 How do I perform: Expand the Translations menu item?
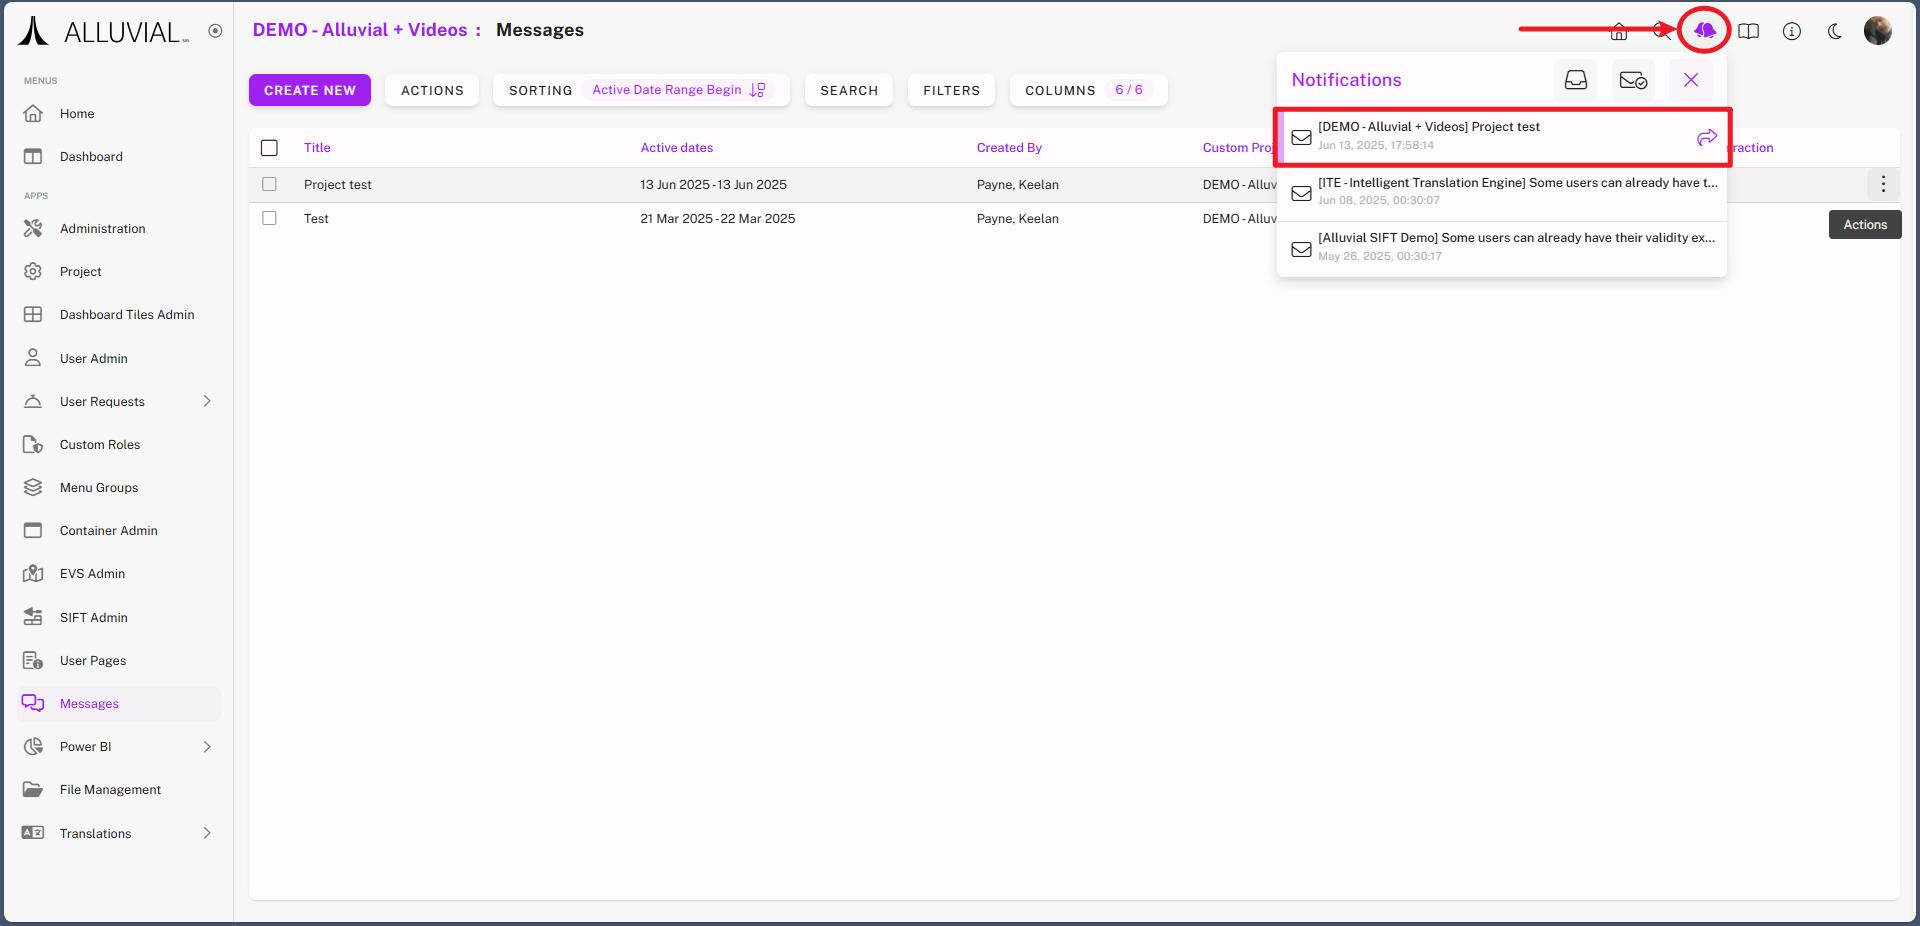[207, 833]
